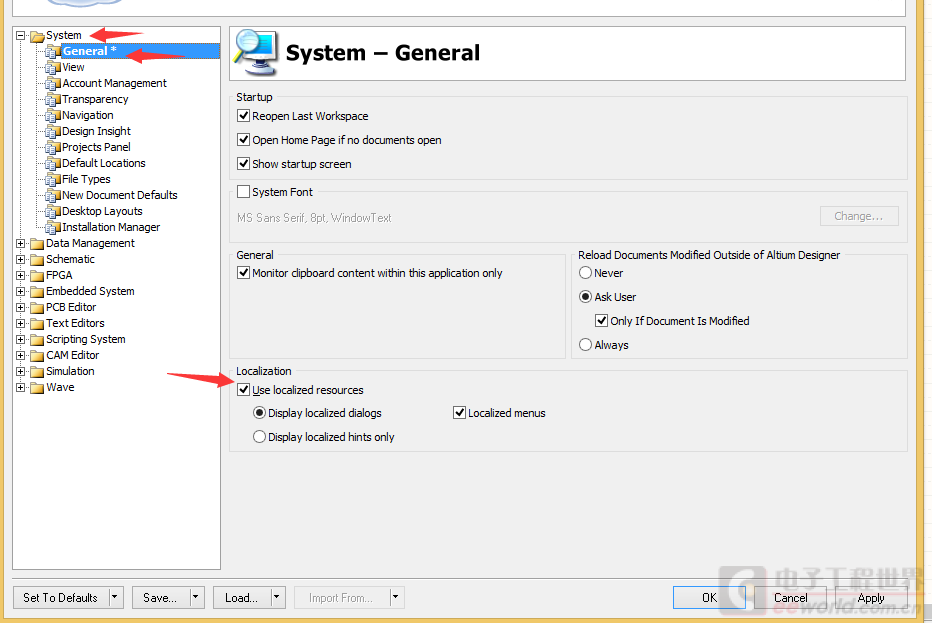932x623 pixels.
Task: Click the Account Management page icon
Action: [x=53, y=84]
